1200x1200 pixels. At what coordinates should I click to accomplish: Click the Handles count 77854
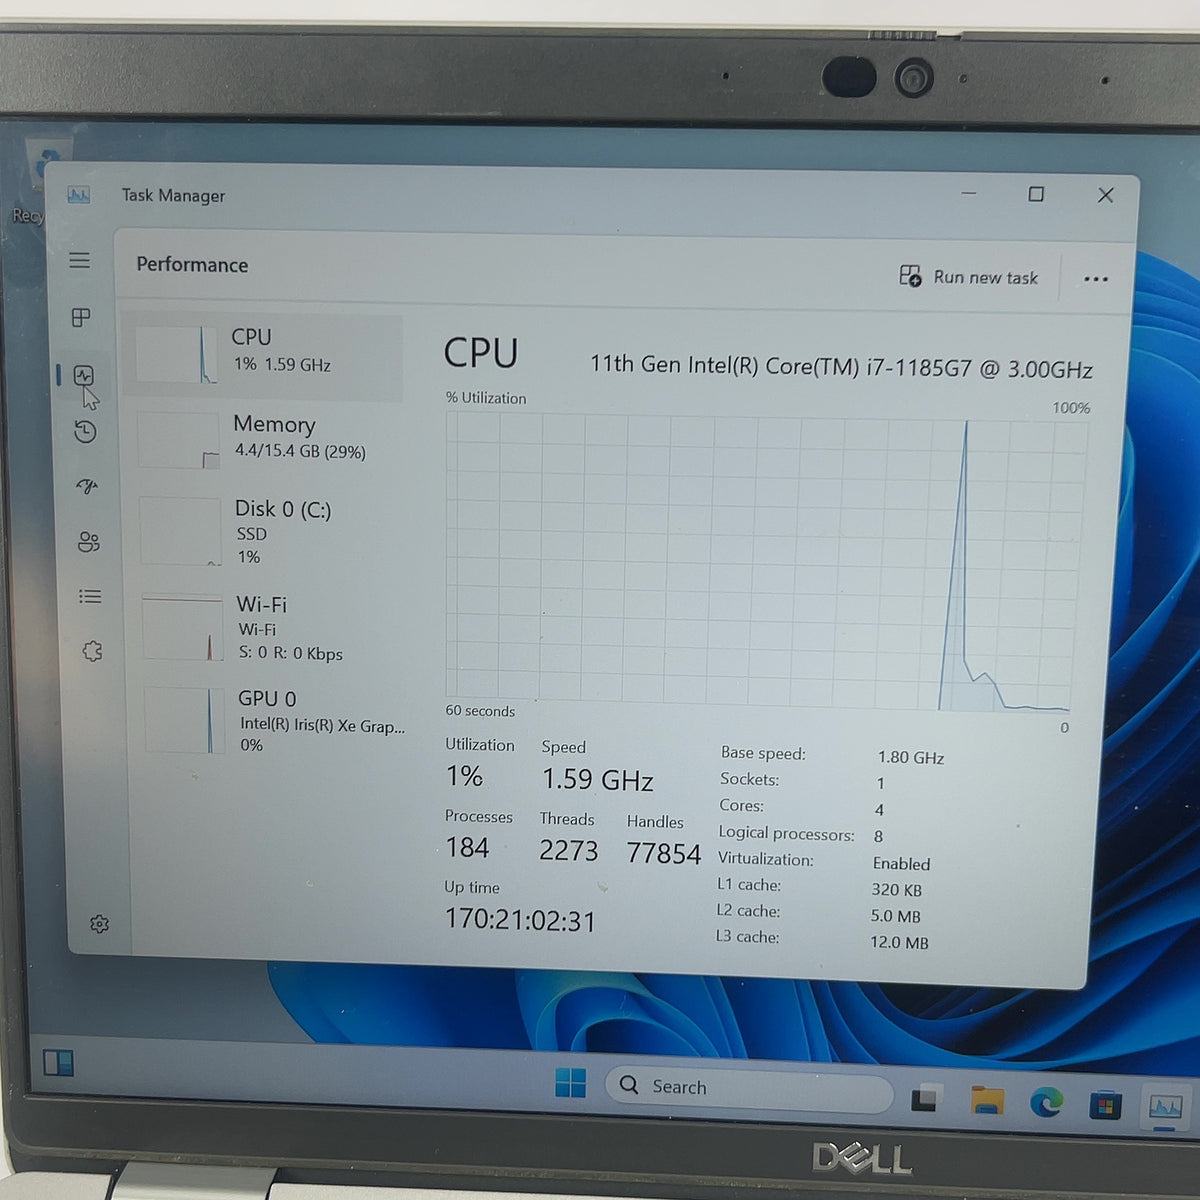pos(664,853)
